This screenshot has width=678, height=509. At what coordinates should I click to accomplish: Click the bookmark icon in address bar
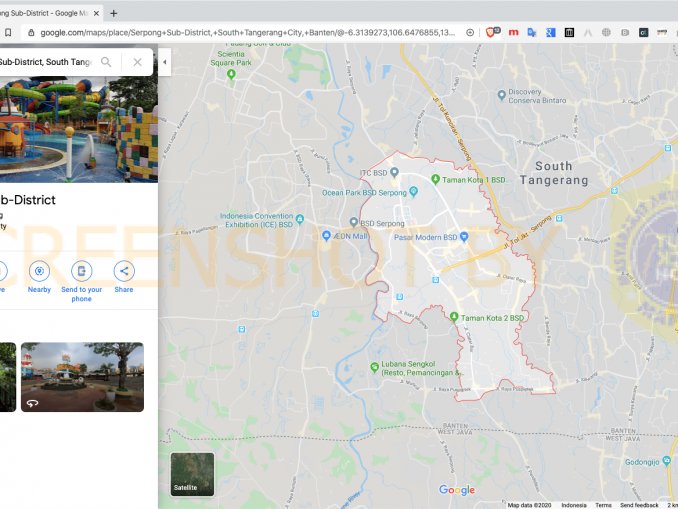point(8,33)
